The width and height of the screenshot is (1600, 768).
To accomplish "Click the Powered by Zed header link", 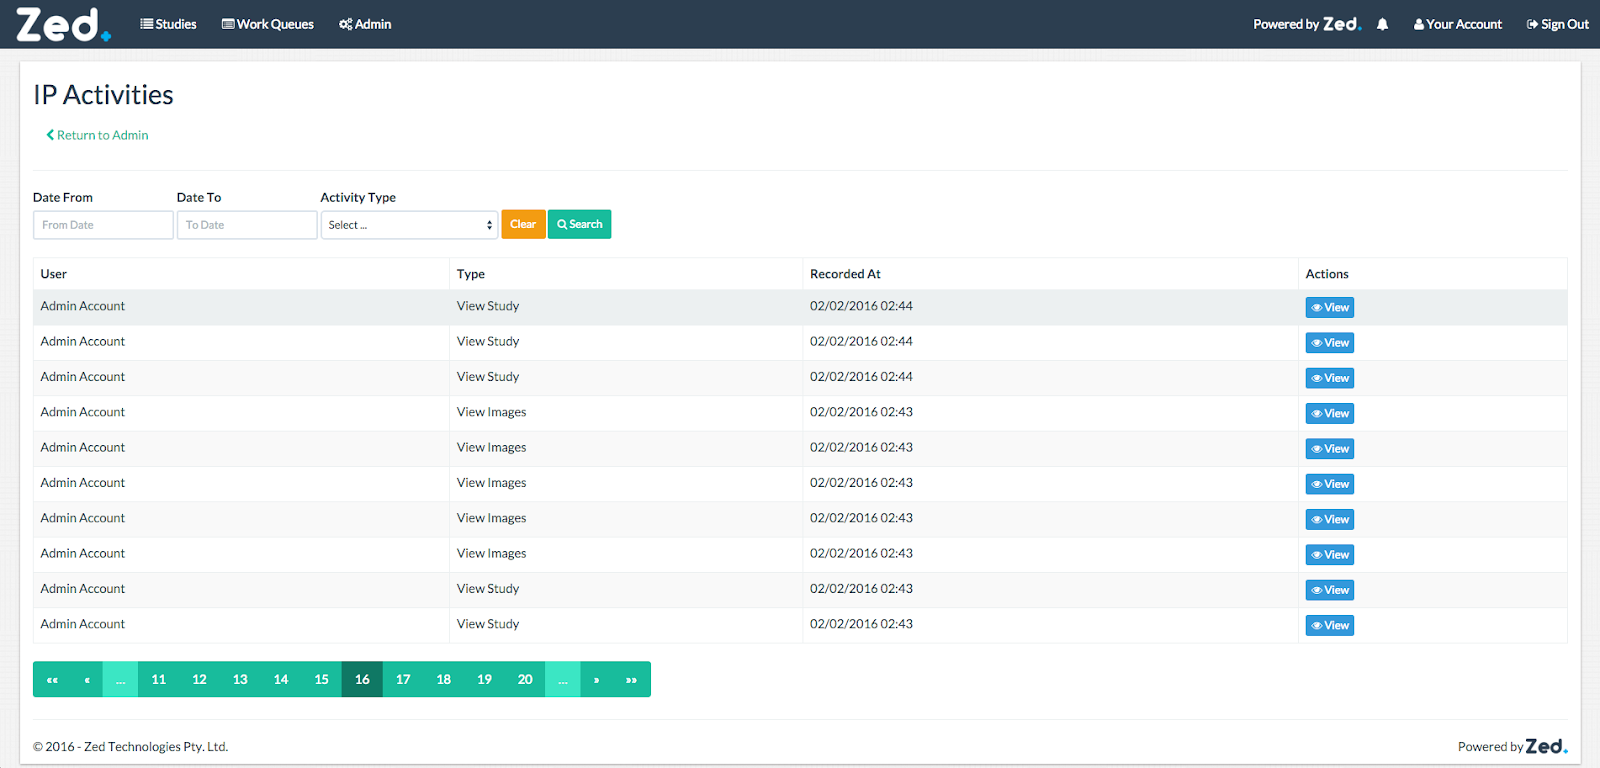I will pyautogui.click(x=1307, y=24).
